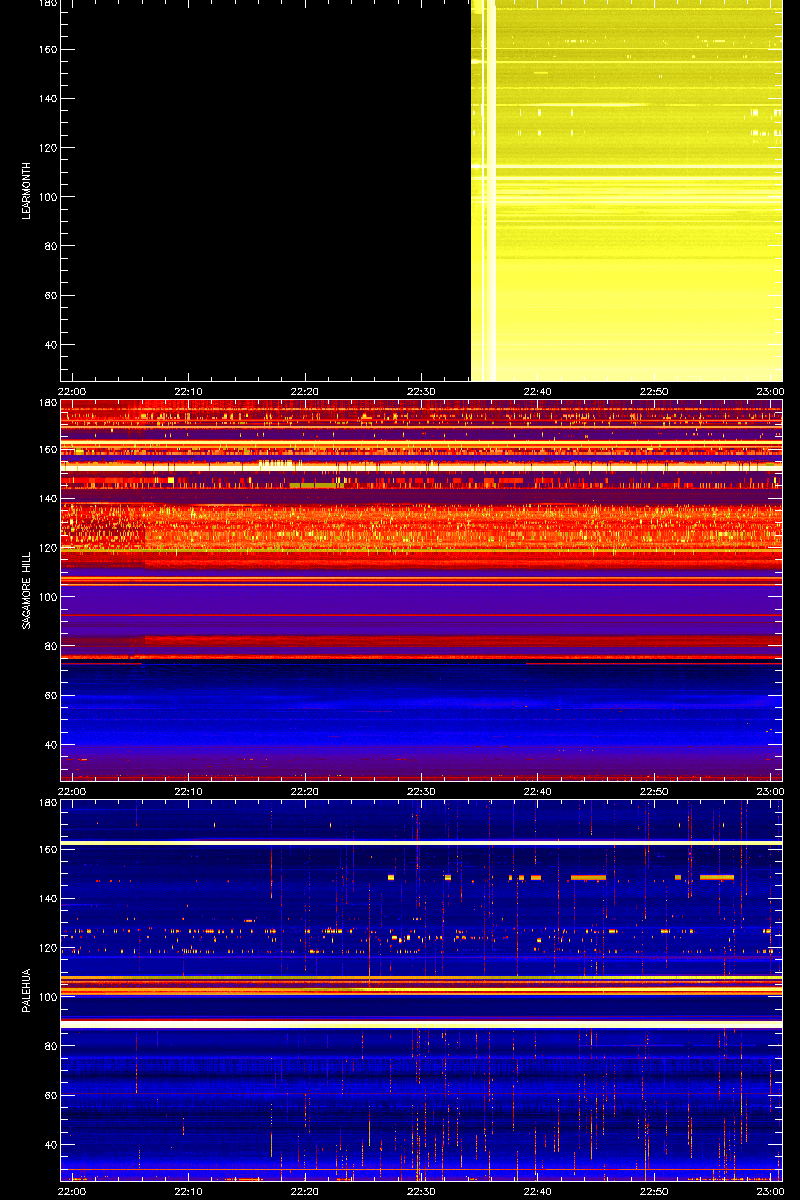This screenshot has height=1200, width=800.
Task: Select the 22:40 label under Learmonth plot
Action: [x=538, y=391]
